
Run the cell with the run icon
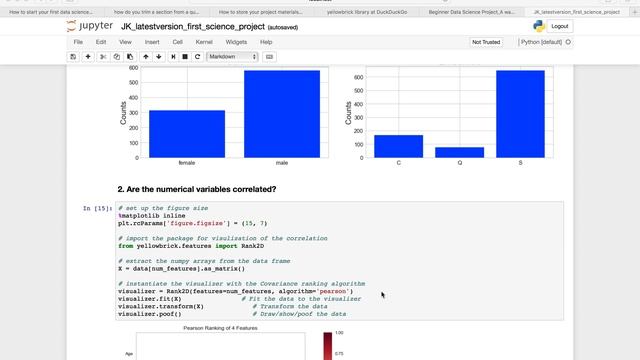pos(173,57)
